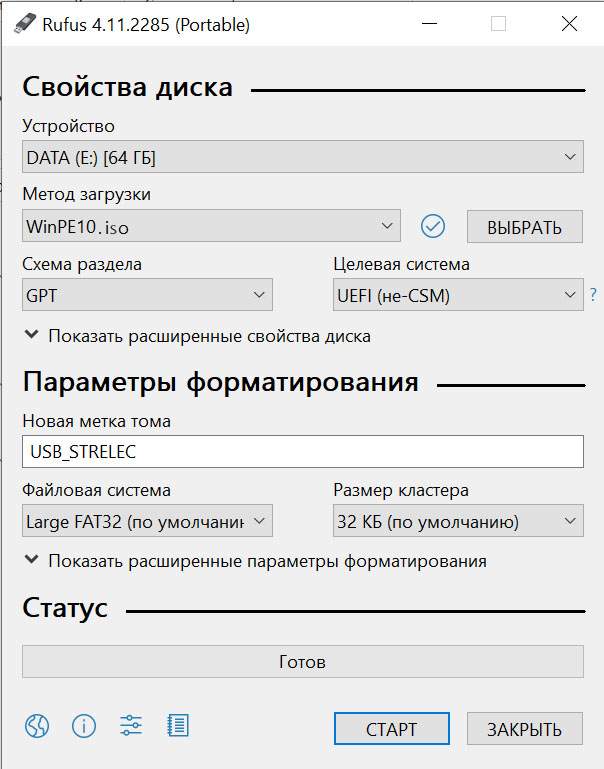Open the Файловая система Large FAT32 dropdown
The height and width of the screenshot is (769, 604).
tap(147, 521)
